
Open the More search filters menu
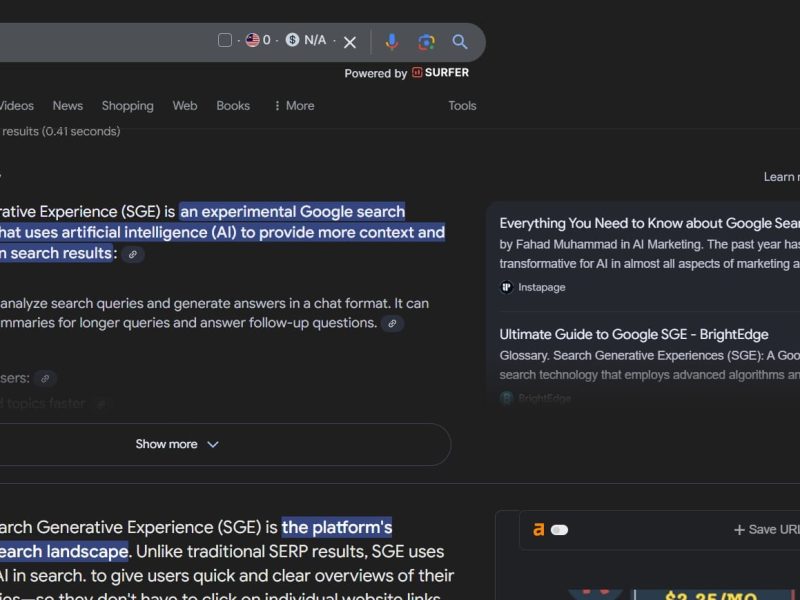pos(294,106)
